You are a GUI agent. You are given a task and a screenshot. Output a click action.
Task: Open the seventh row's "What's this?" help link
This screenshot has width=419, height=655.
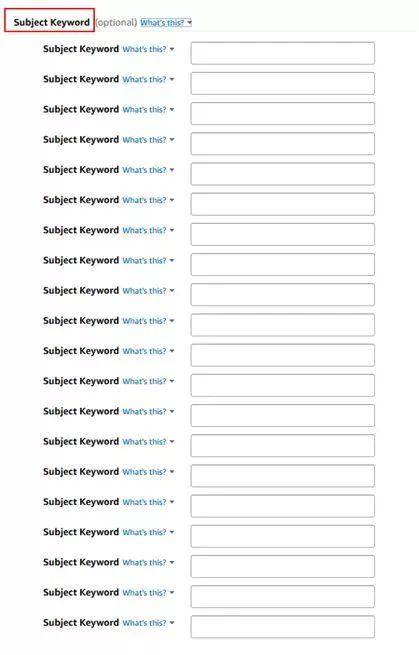click(144, 230)
